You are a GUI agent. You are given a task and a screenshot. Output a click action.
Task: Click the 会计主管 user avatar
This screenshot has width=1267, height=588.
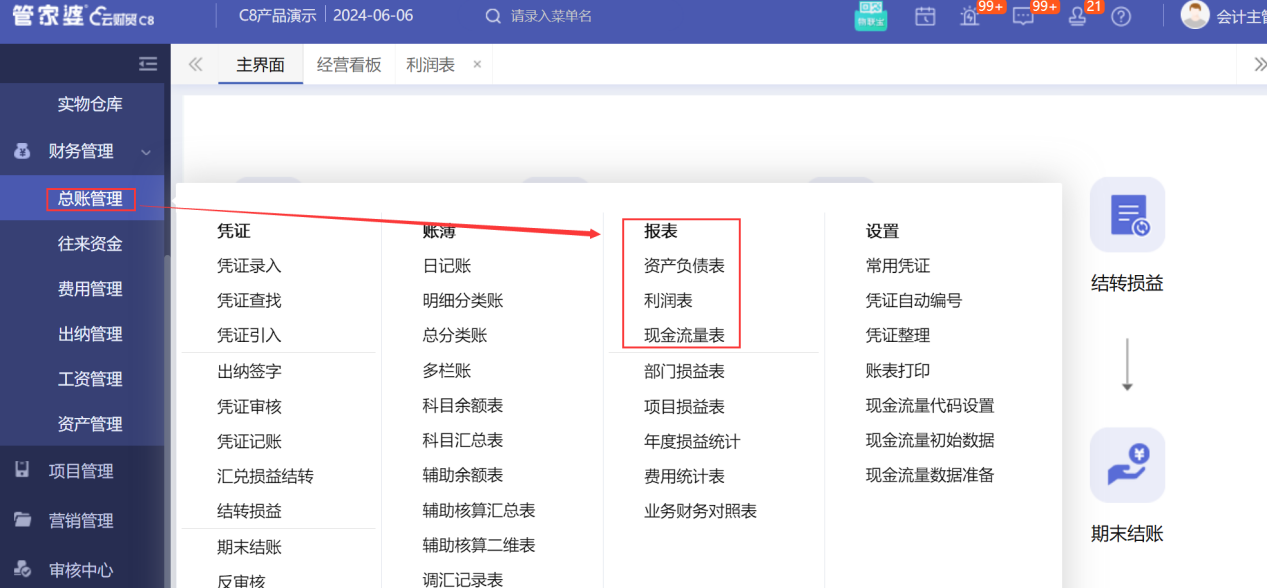1195,16
